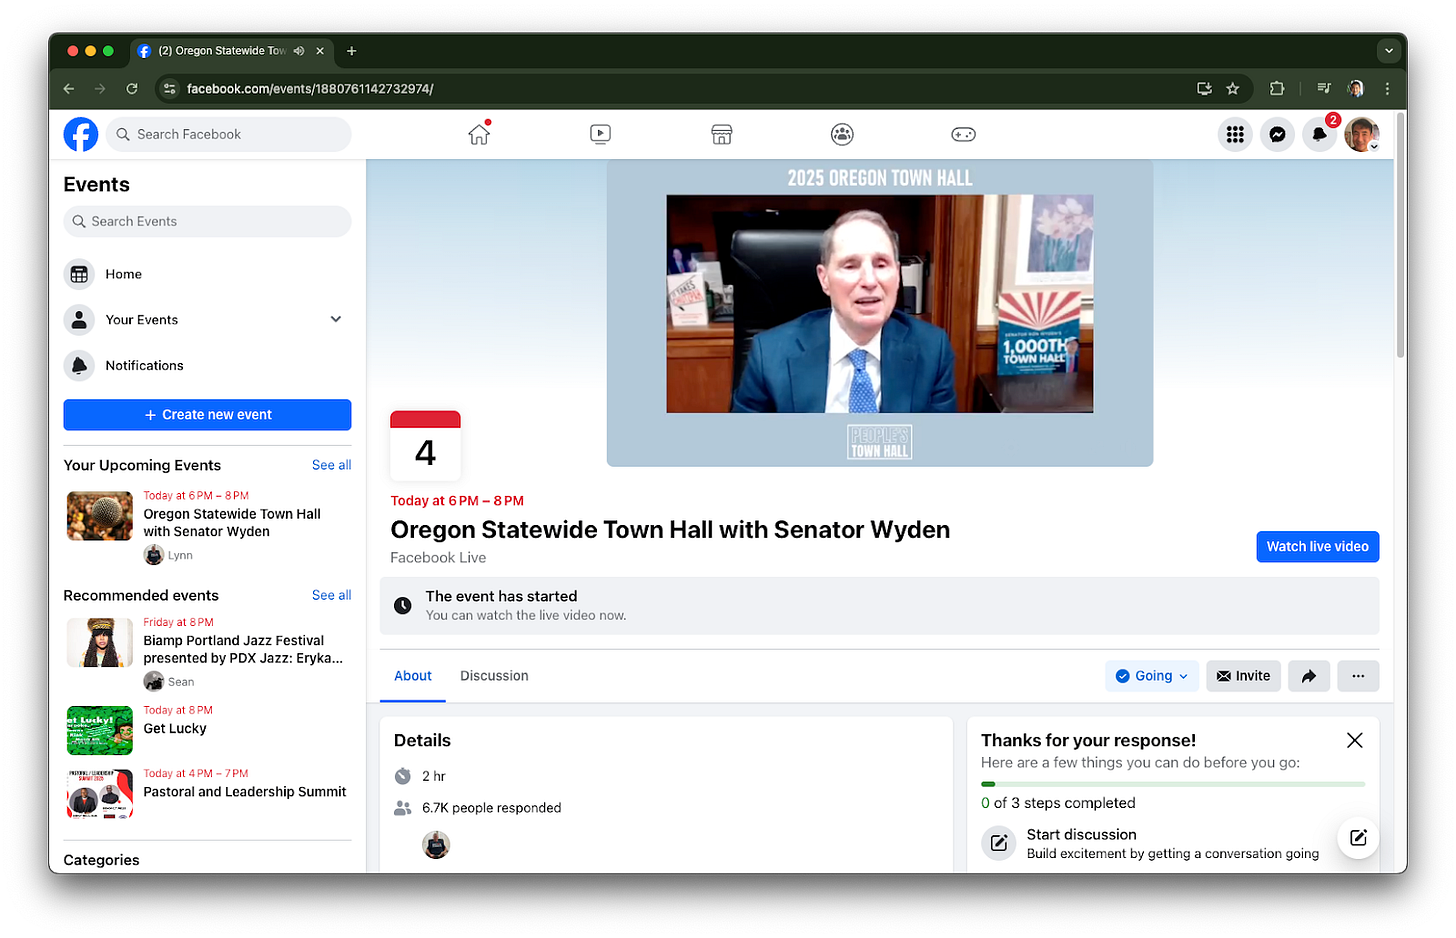
Task: Open media control icon in toolbar
Action: pos(1324,89)
